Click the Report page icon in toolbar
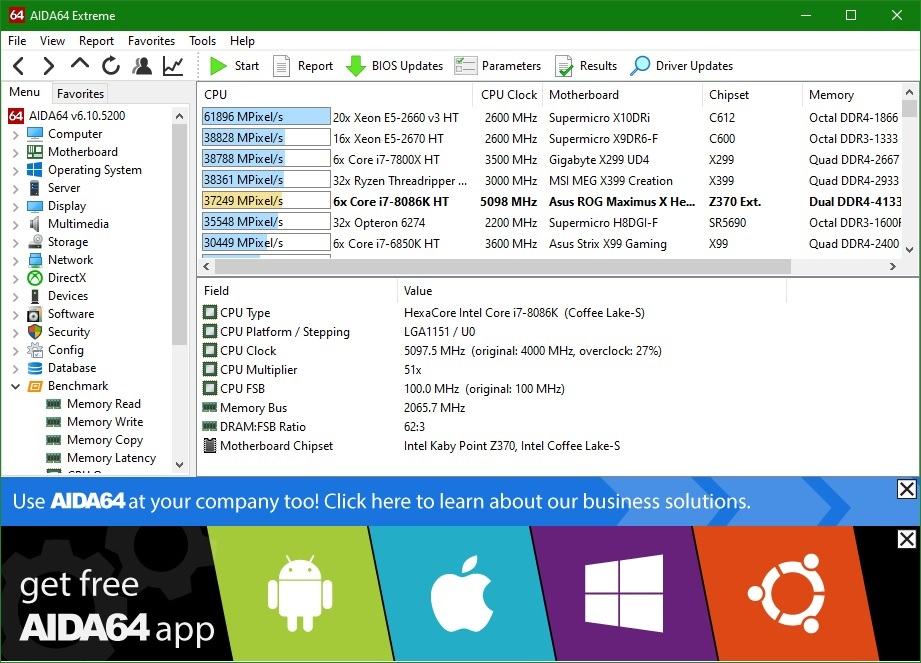Viewport: 921px width, 663px height. pos(281,66)
